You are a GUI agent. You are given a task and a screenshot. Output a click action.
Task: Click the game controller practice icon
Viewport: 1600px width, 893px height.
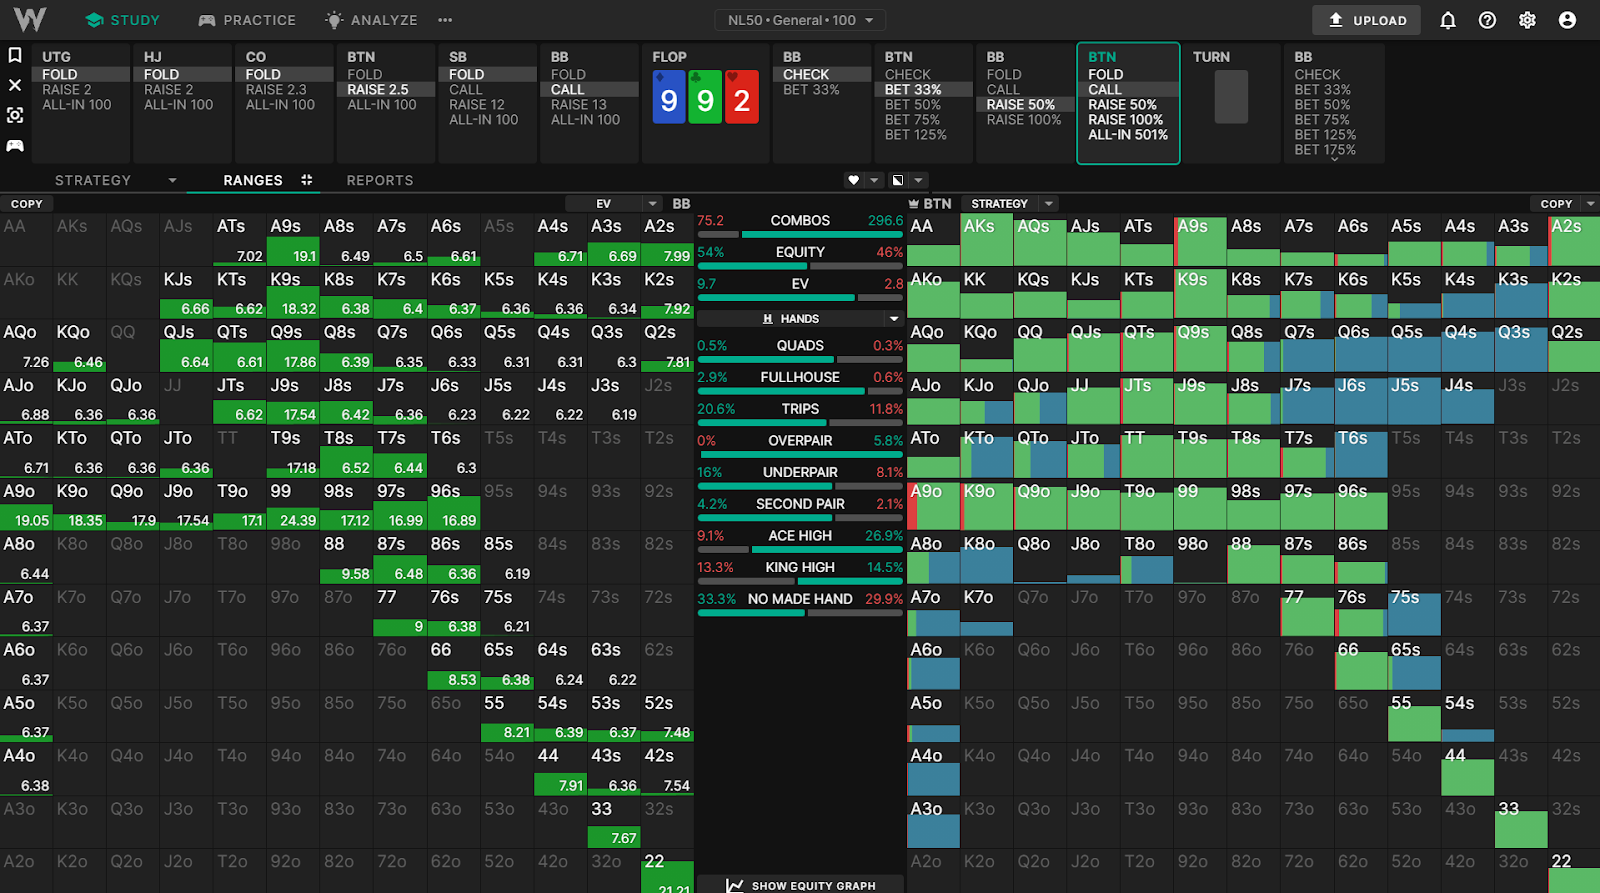[15, 146]
